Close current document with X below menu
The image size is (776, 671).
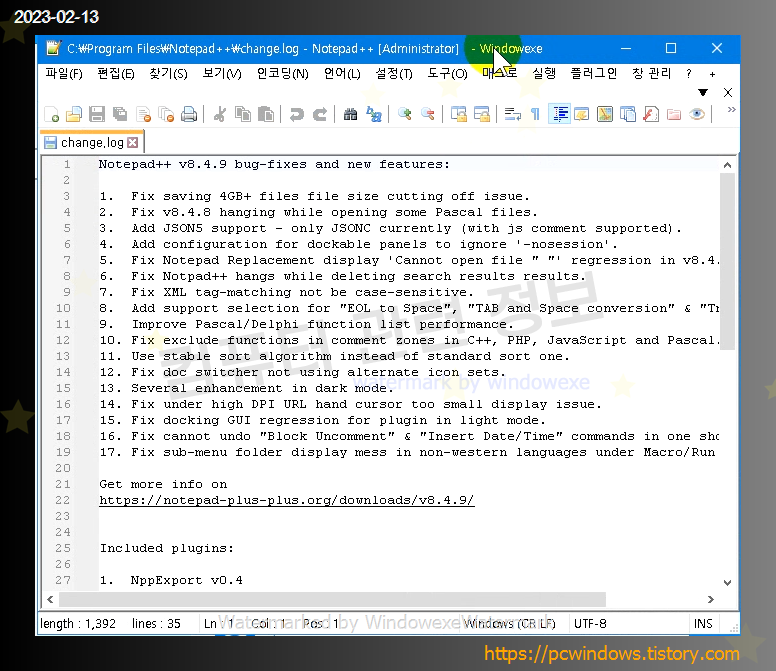coord(728,93)
